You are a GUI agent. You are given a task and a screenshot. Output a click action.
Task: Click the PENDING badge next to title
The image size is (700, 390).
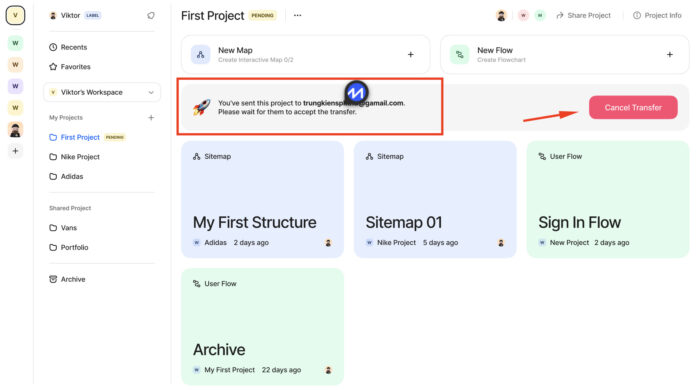[262, 16]
